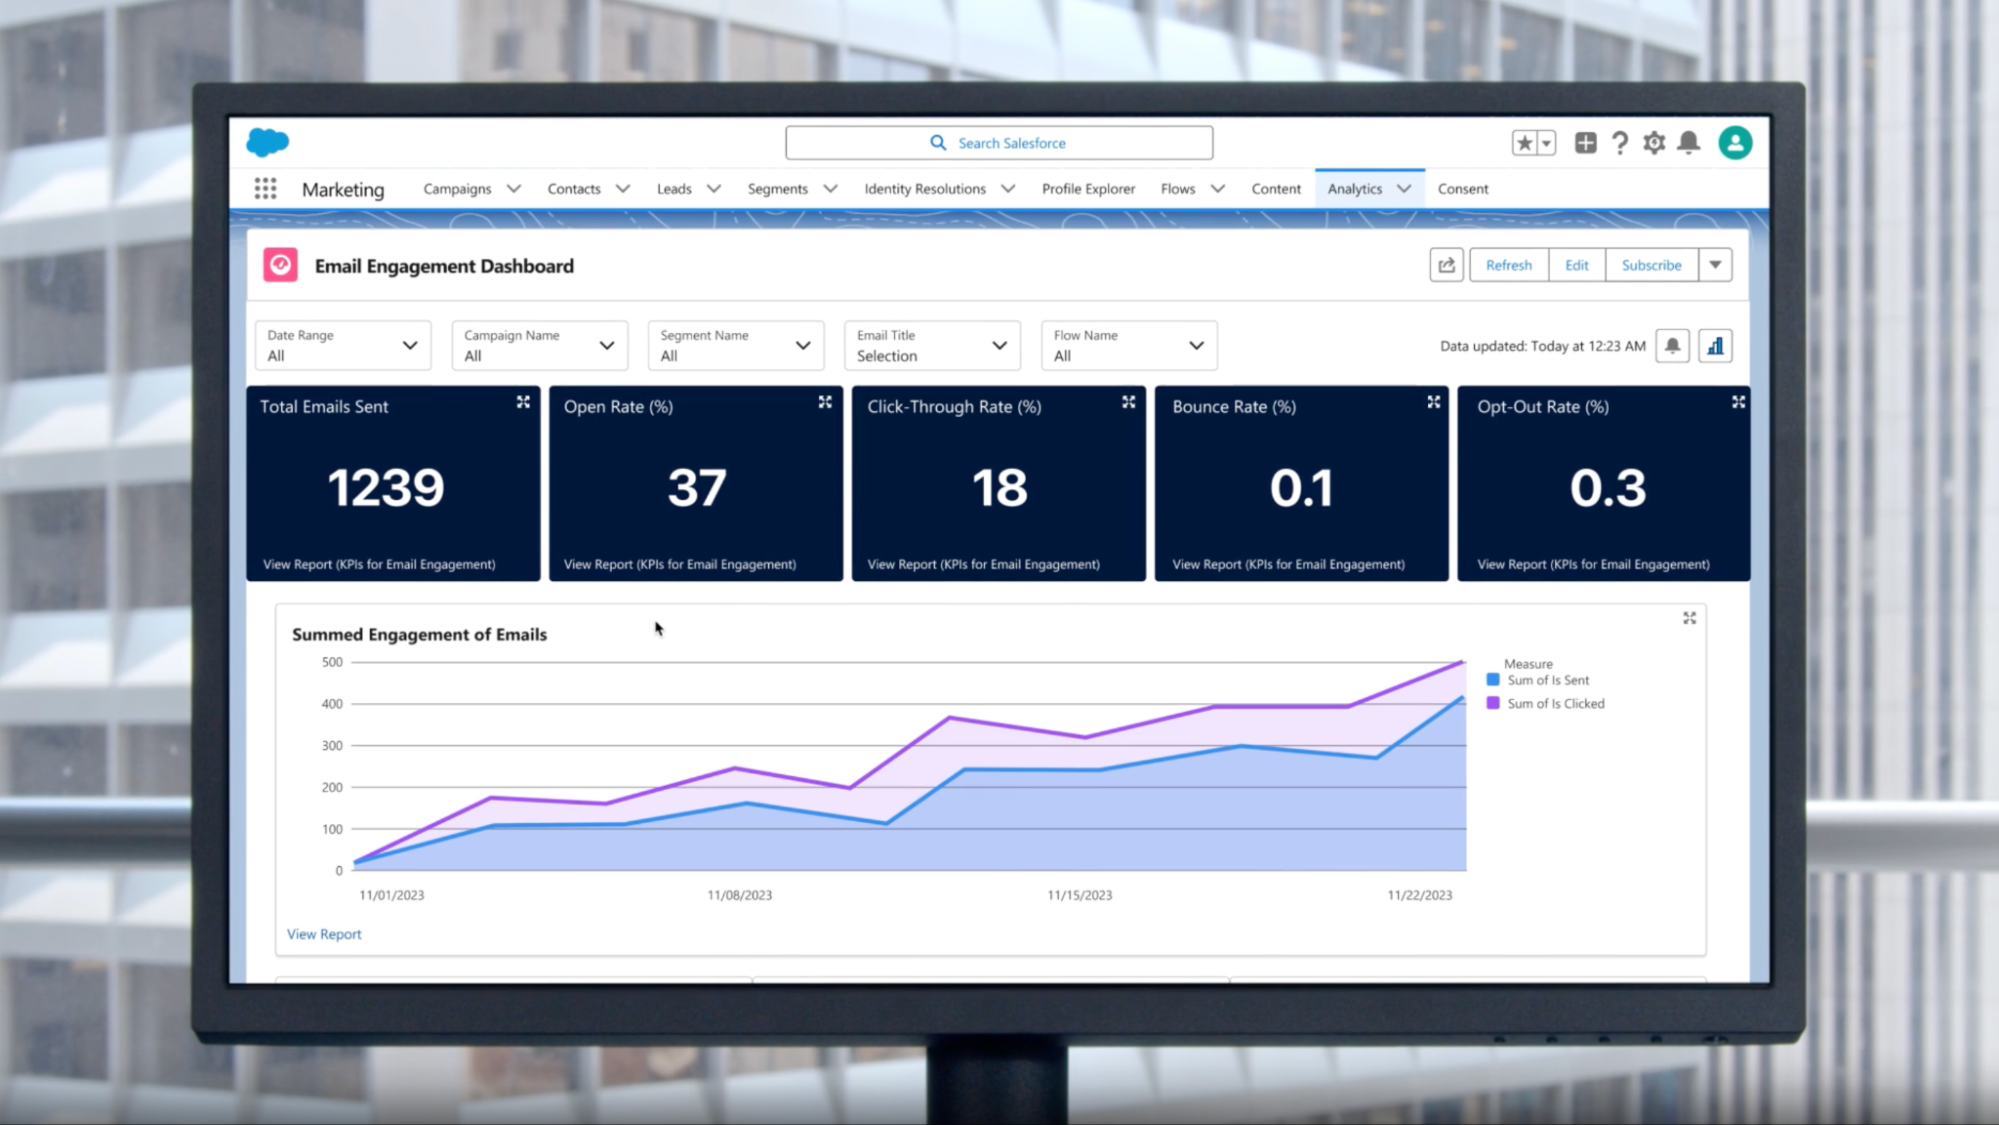Open the Profile Explorer tab
This screenshot has width=1999, height=1125.
1088,188
